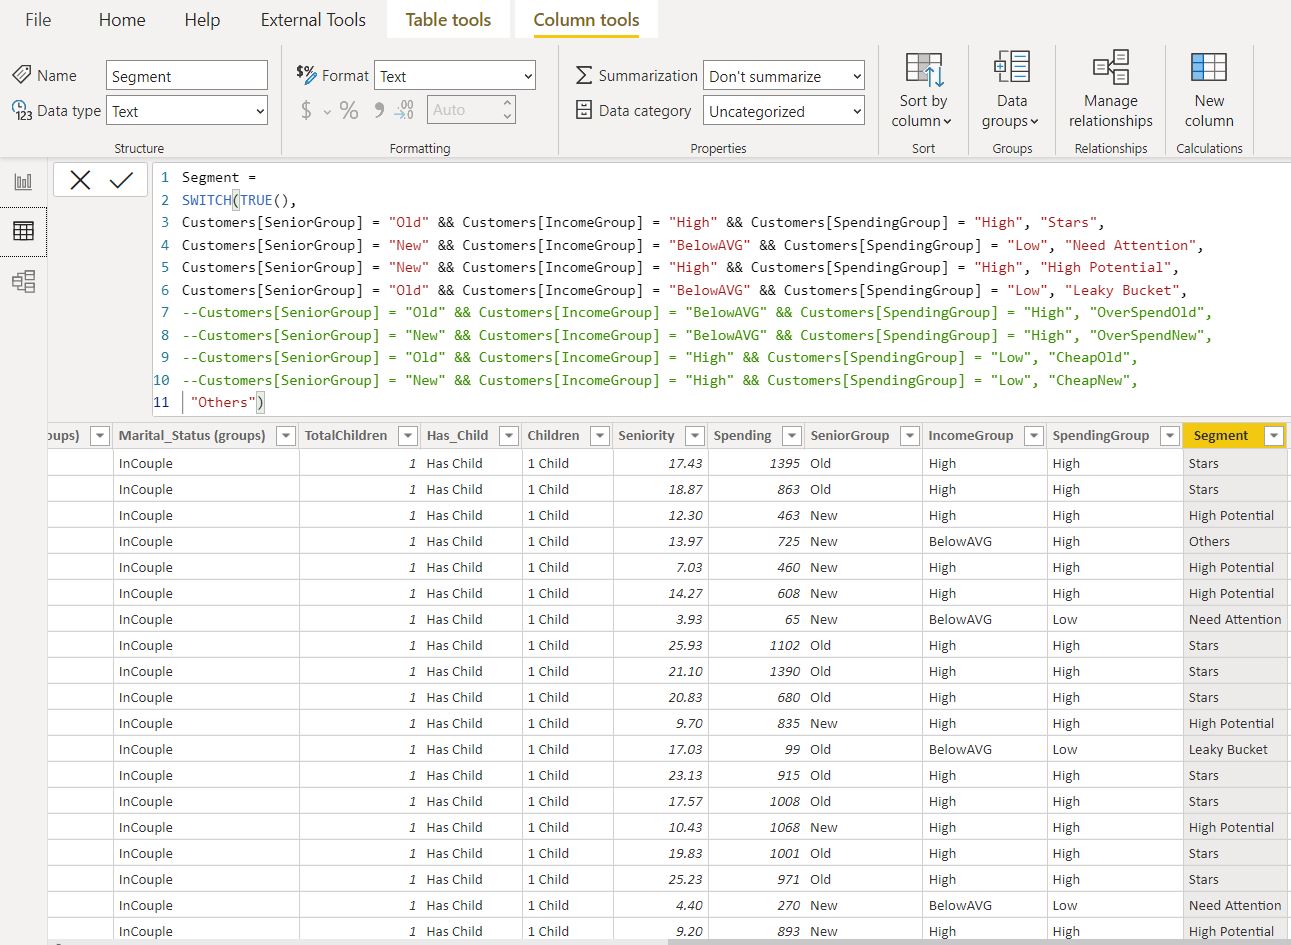Open the Format dropdown showing Text
The width and height of the screenshot is (1291, 945).
[x=455, y=76]
